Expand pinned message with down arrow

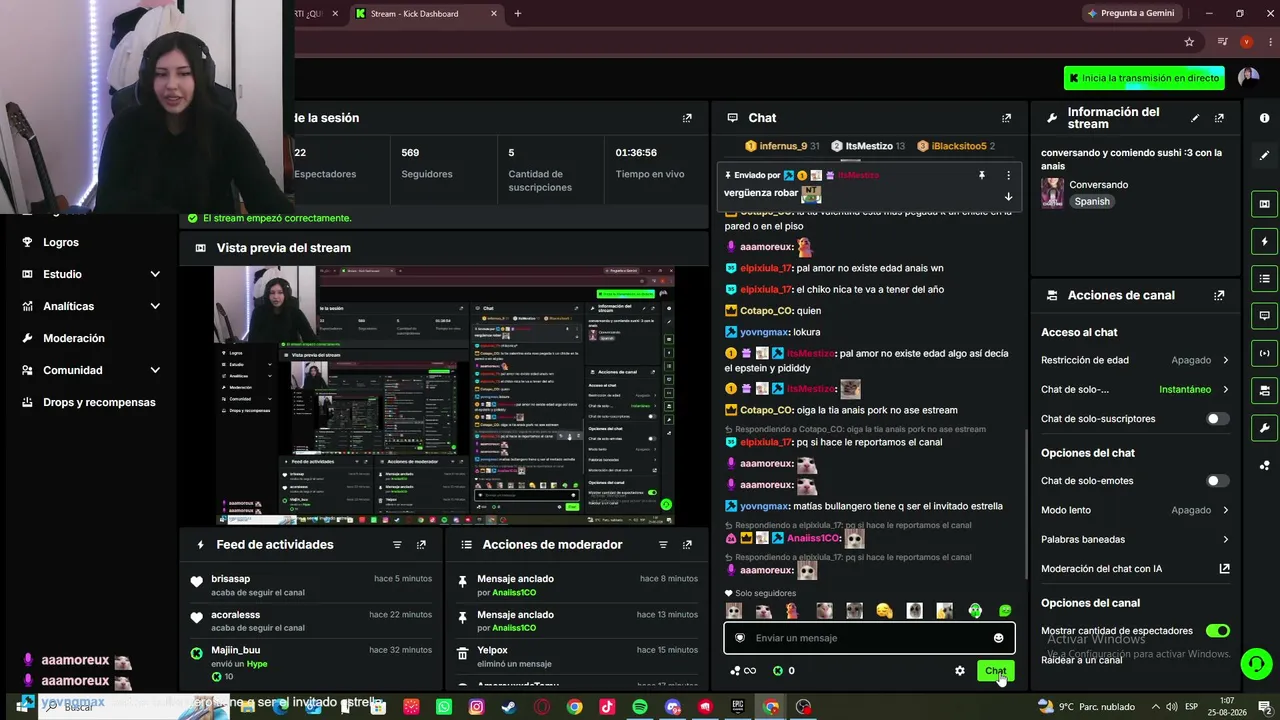click(x=1008, y=196)
